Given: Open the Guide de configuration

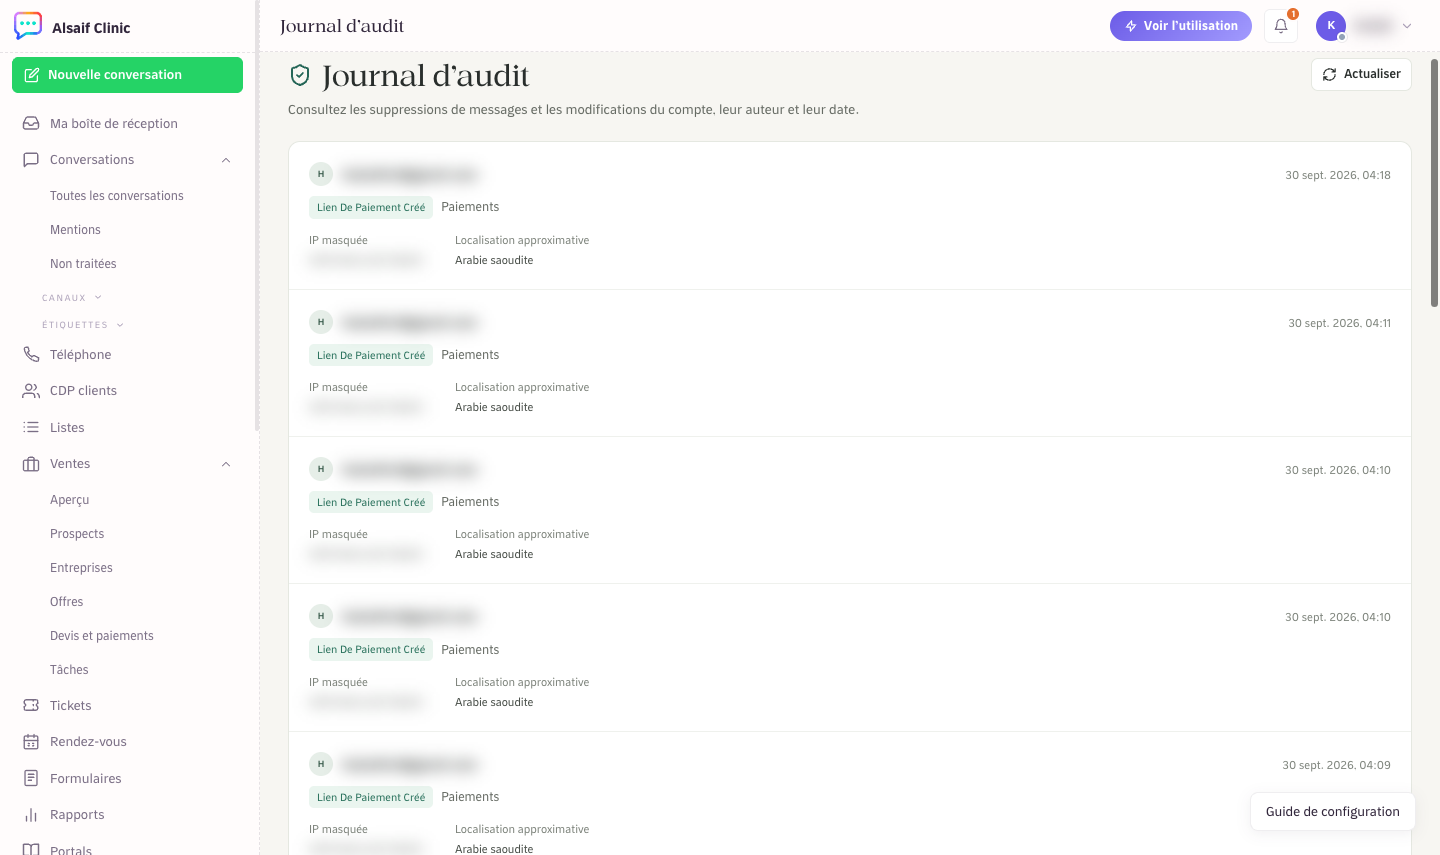Looking at the screenshot, I should pyautogui.click(x=1333, y=812).
